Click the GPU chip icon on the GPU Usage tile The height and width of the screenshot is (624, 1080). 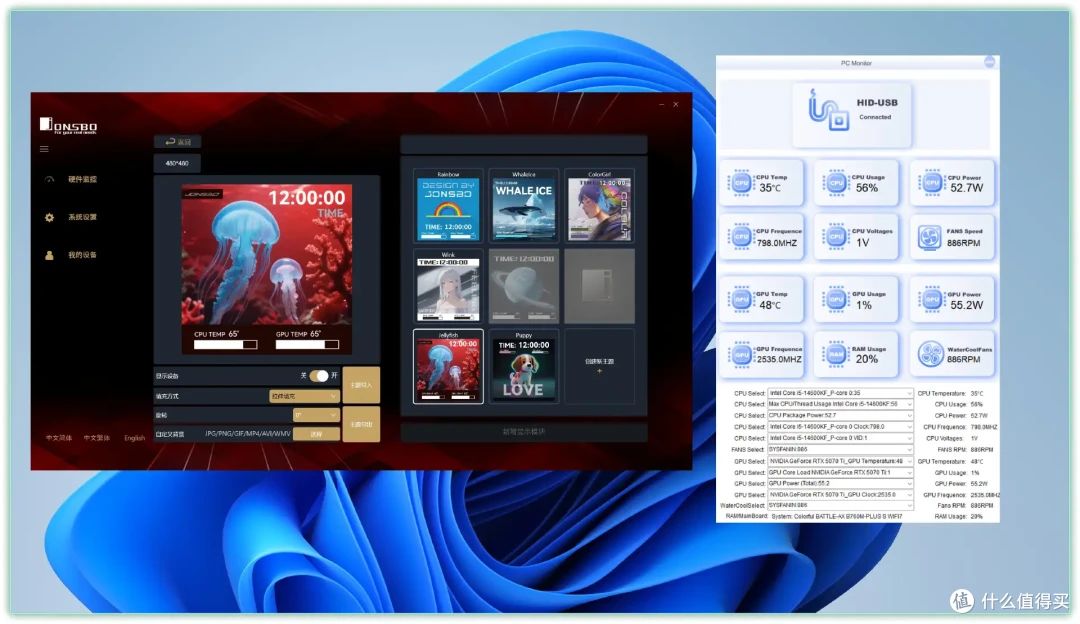(x=836, y=300)
